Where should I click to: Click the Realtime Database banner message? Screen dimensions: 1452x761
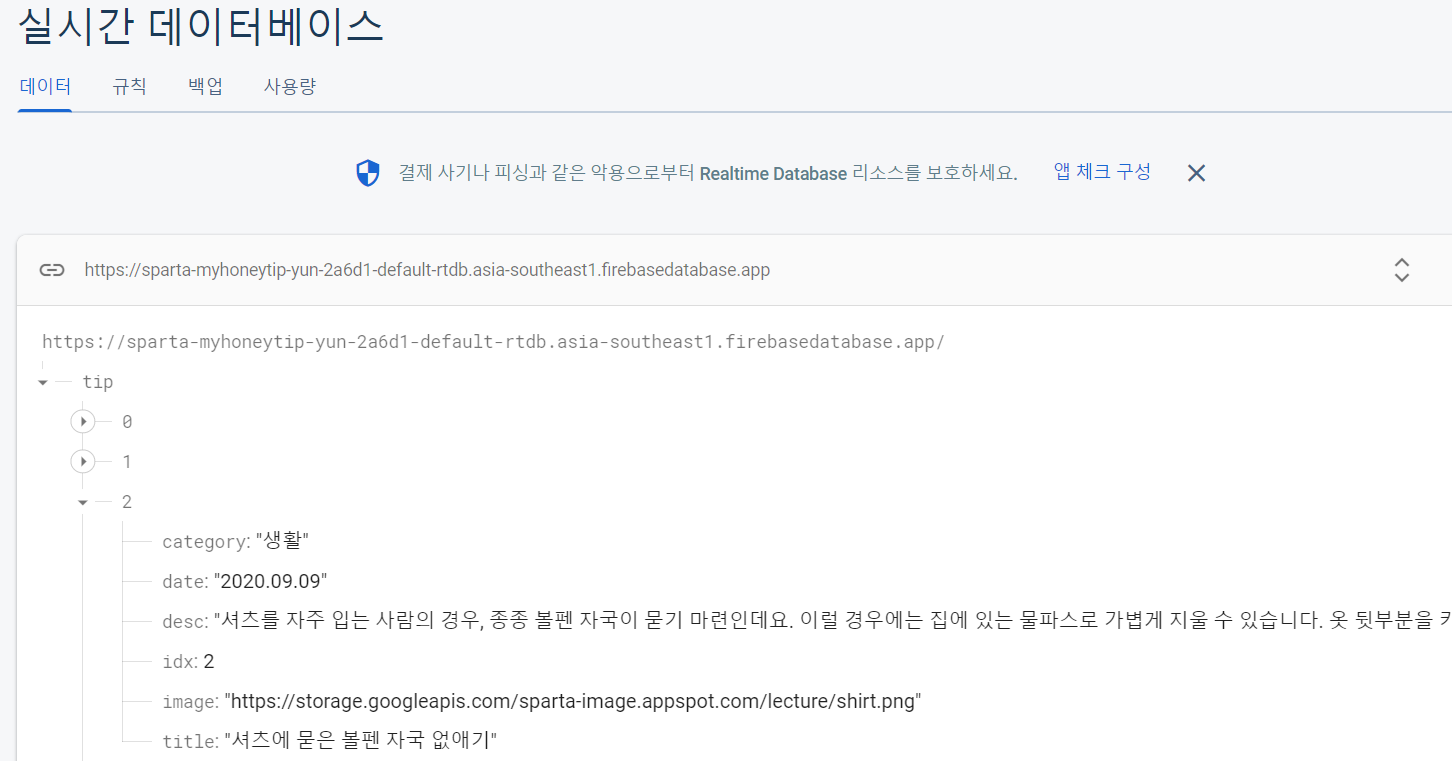[x=708, y=173]
